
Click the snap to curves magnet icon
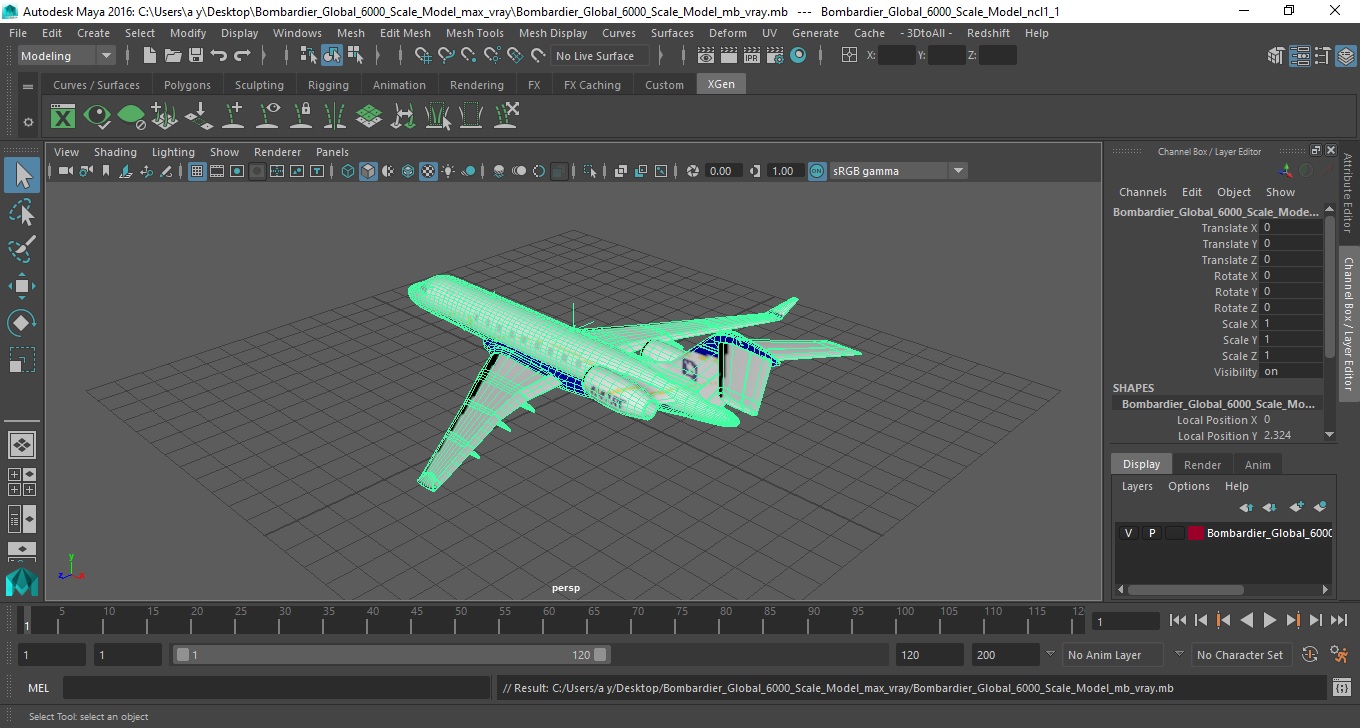pyautogui.click(x=446, y=56)
